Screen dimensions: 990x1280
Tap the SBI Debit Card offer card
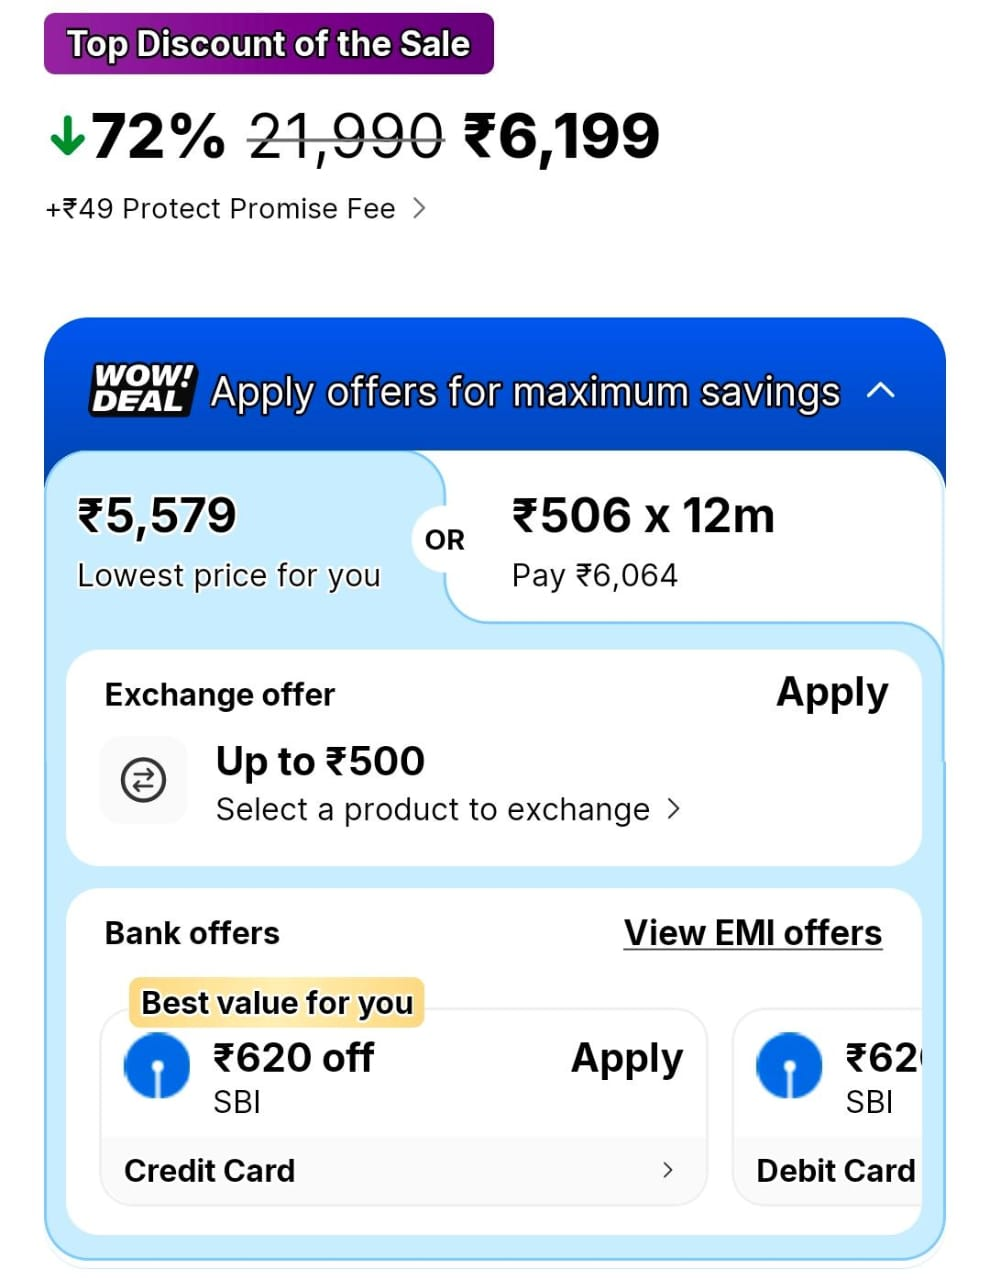(835, 1110)
